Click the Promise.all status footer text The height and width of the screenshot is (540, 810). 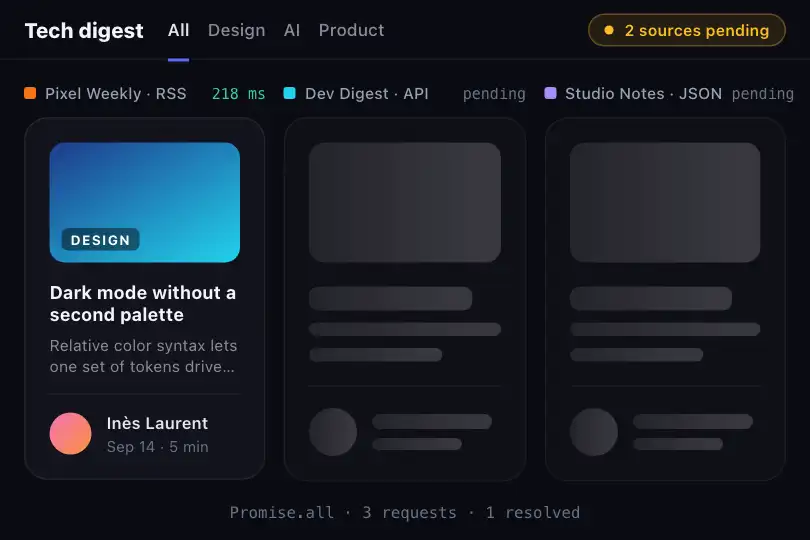404,512
